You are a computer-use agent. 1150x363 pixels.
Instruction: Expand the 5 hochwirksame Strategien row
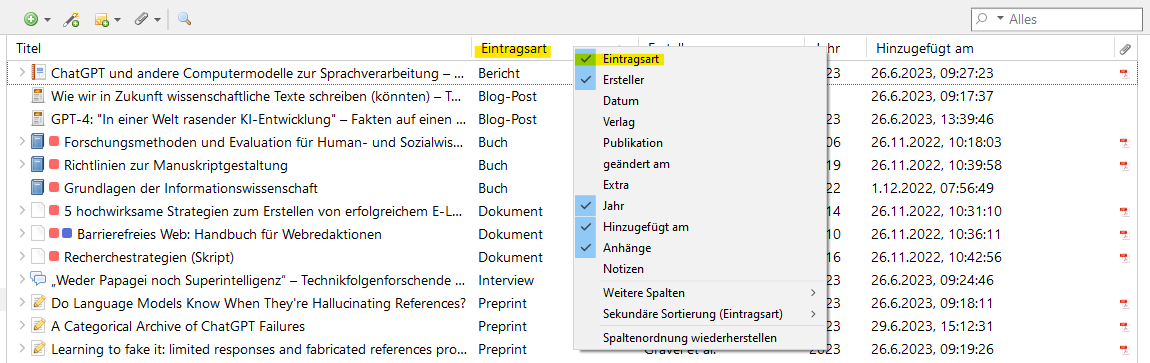coord(21,211)
